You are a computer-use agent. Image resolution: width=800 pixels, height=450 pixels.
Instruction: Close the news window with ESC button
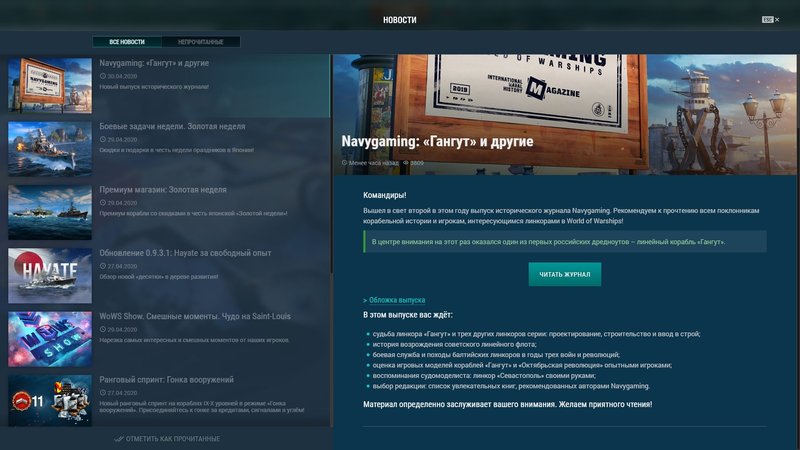[770, 19]
